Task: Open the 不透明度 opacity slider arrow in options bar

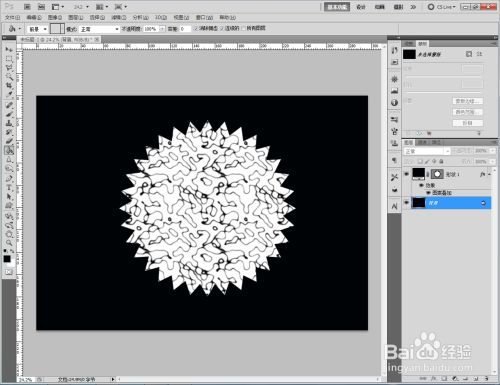Action: (162, 29)
